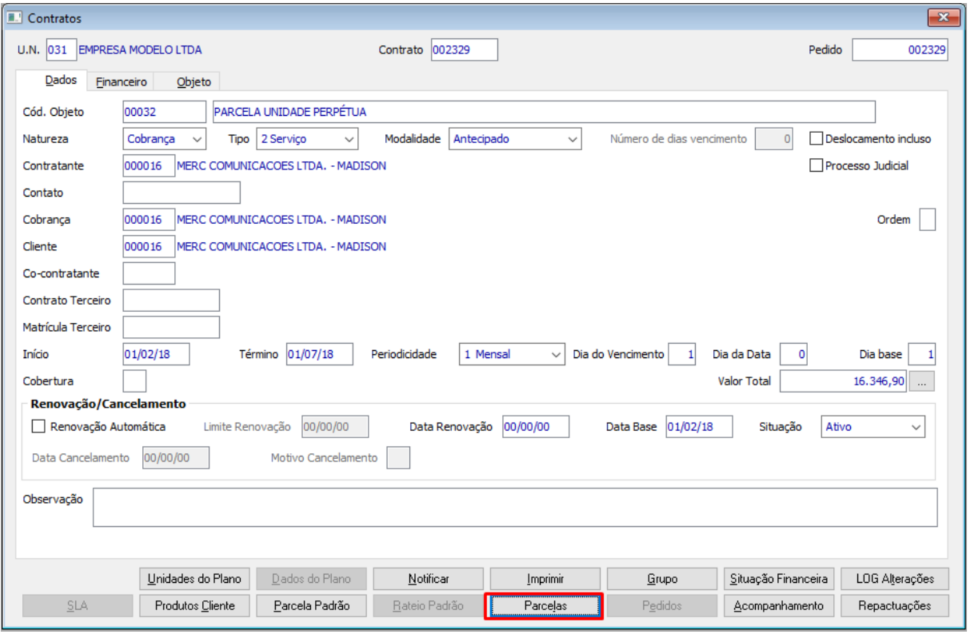The width and height of the screenshot is (969, 633).
Task: Focus the Matrícula Terceiro field
Action: tap(171, 327)
